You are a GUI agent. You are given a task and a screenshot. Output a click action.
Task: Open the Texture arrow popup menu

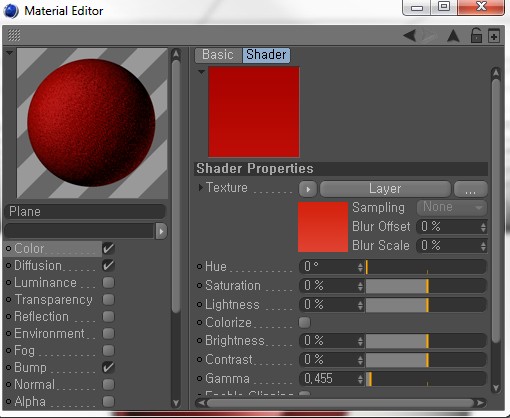[308, 189]
